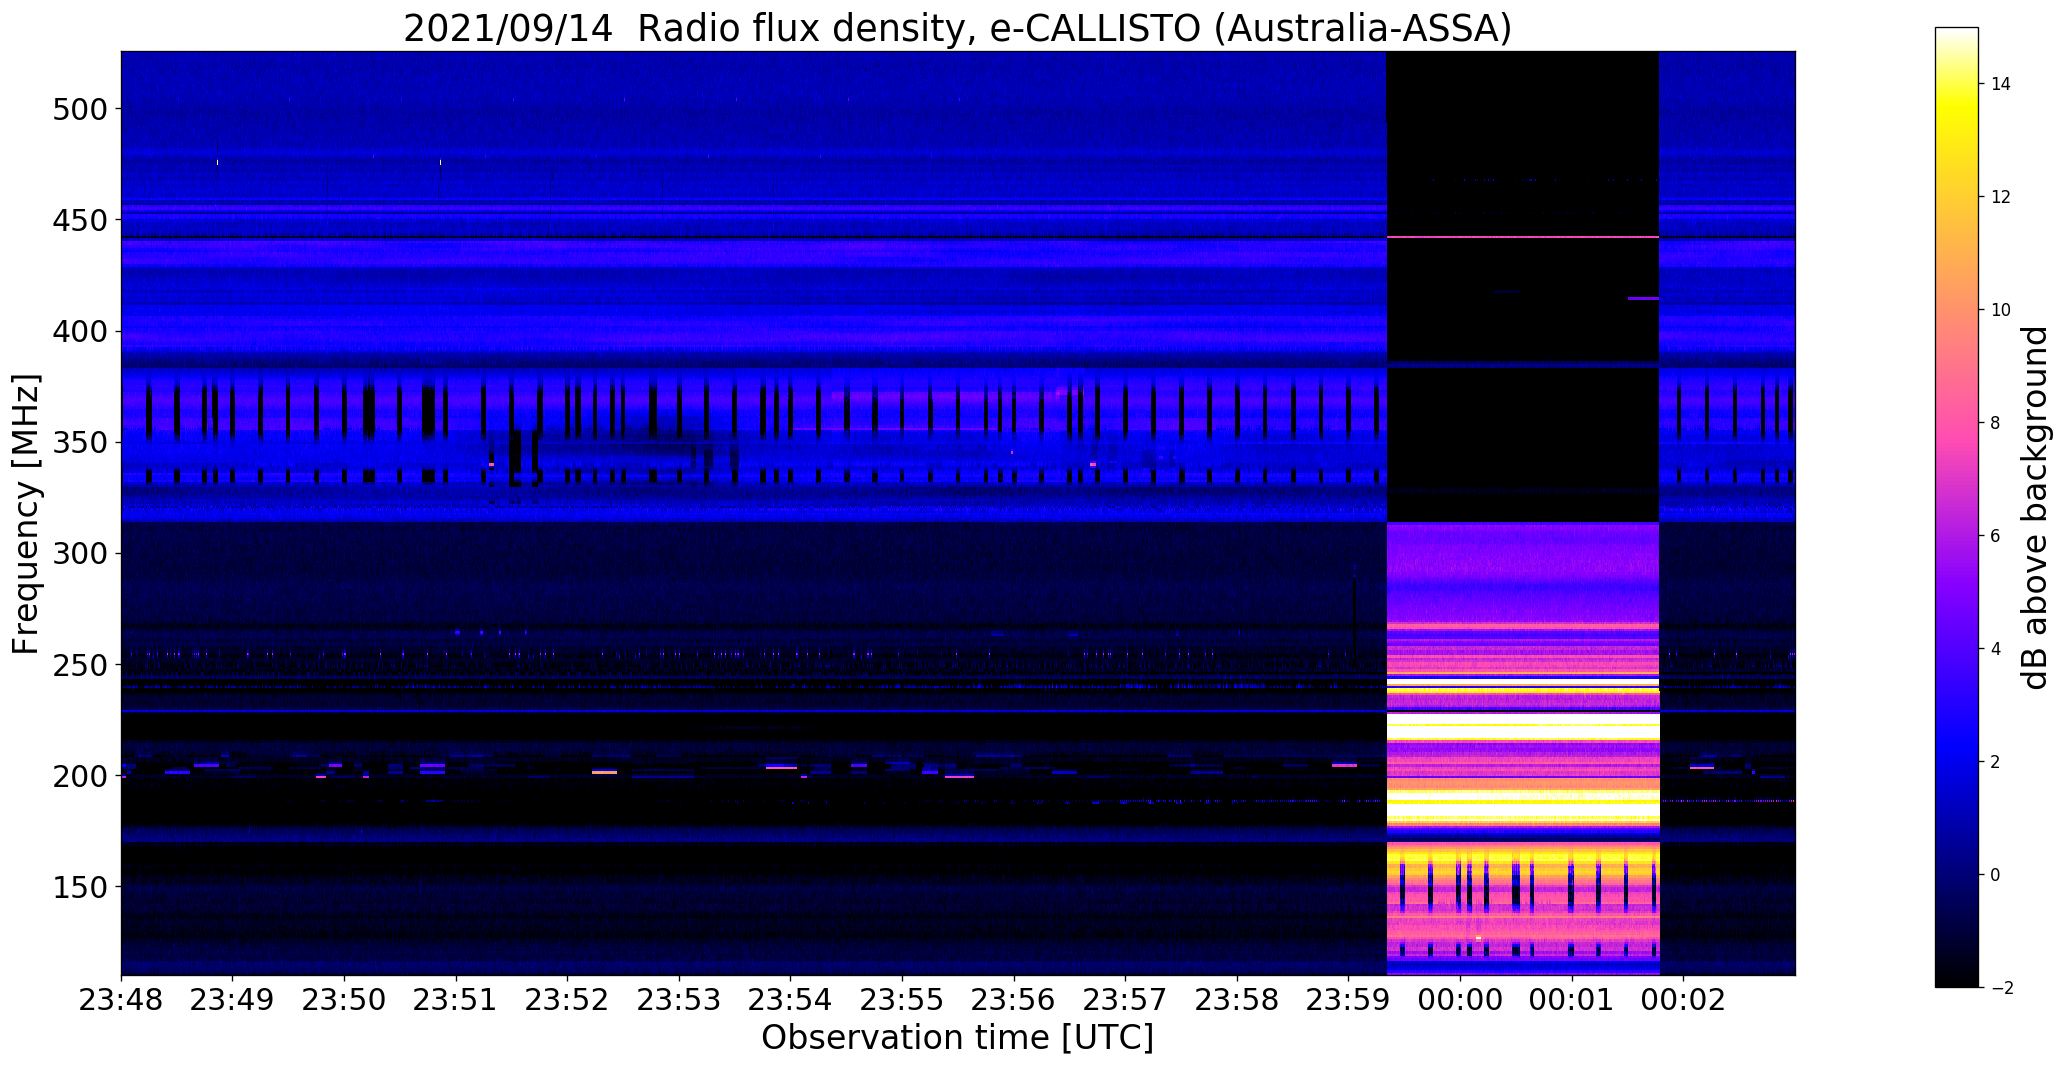Click the 23:58 time tick label
Viewport: 2066px width, 1067px height.
click(1237, 1000)
